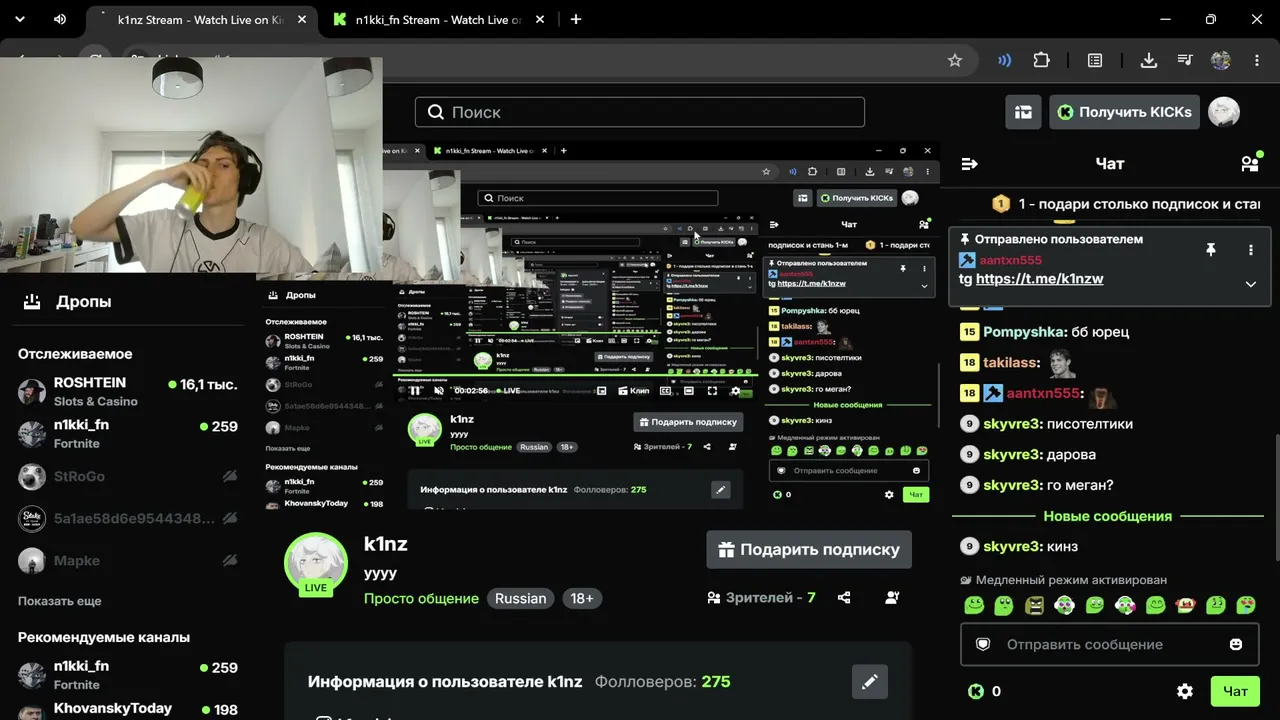Click the Pompyshka username in chat
This screenshot has height=720, width=1280.
pos(1023,332)
